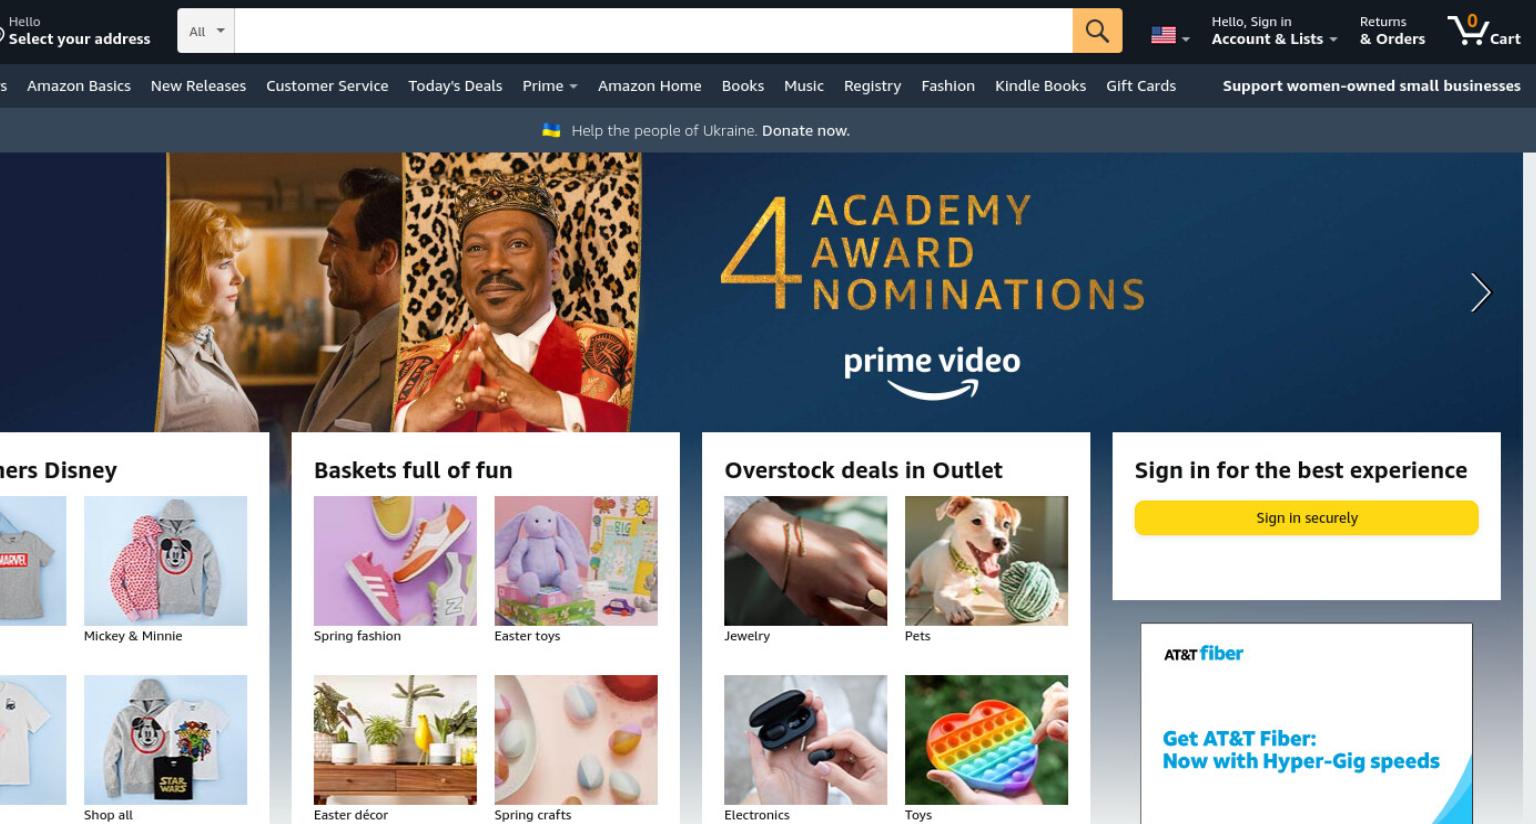The width and height of the screenshot is (1536, 824).
Task: Follow the Donate now link
Action: 806,131
